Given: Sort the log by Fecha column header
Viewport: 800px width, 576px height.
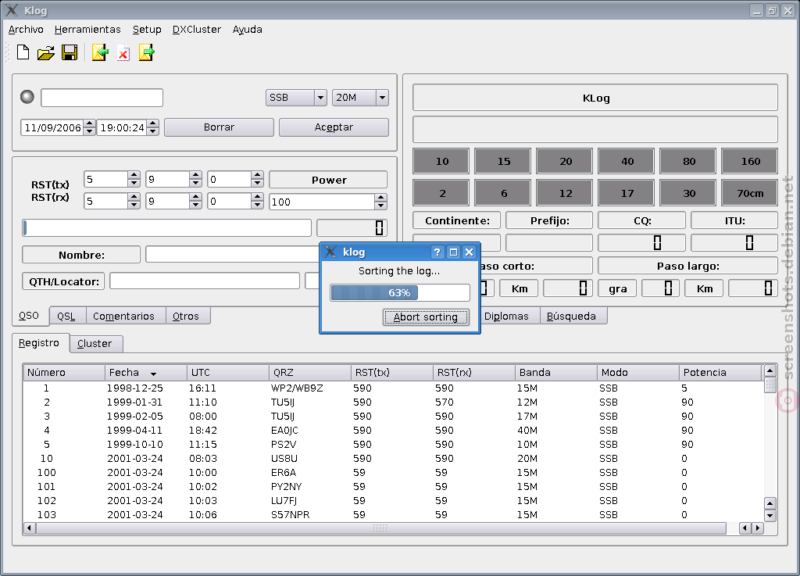Looking at the screenshot, I should 145,372.
